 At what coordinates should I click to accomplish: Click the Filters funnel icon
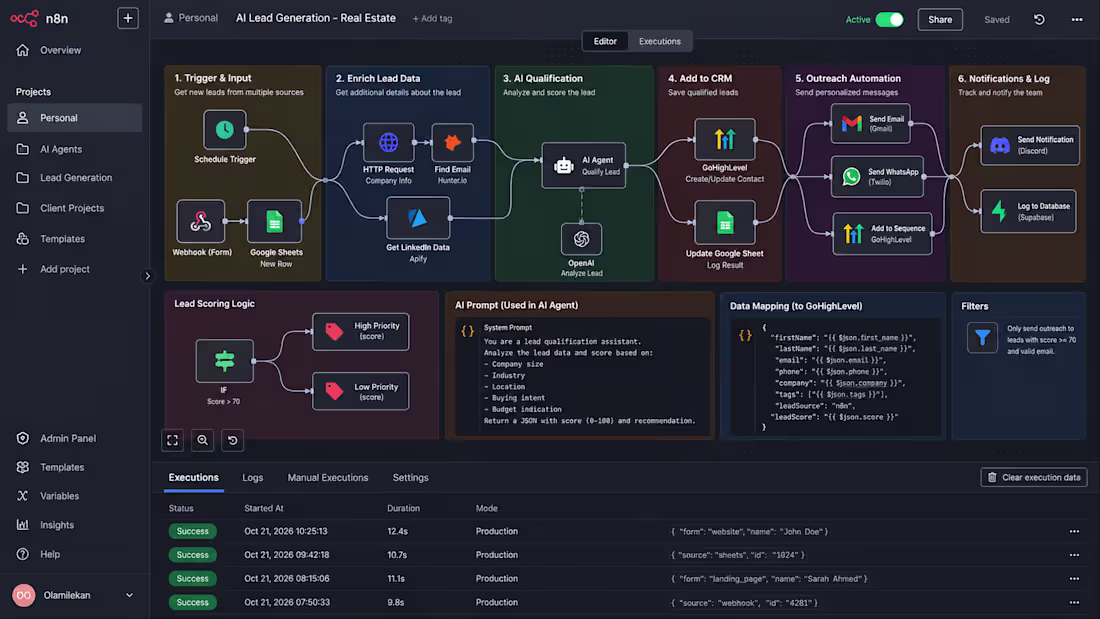coord(982,338)
